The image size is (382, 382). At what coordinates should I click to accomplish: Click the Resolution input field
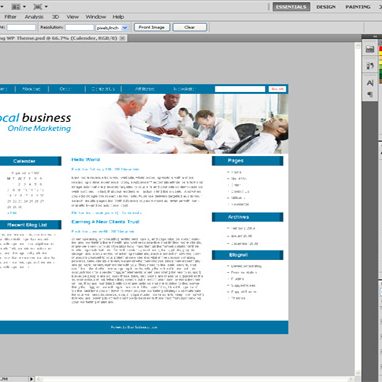(x=79, y=28)
